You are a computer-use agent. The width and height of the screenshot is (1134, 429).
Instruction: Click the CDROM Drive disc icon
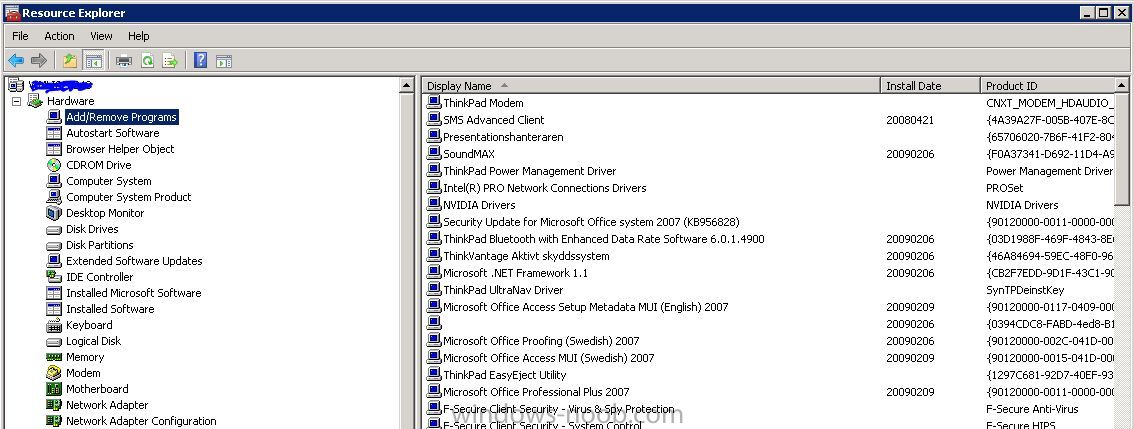[54, 165]
